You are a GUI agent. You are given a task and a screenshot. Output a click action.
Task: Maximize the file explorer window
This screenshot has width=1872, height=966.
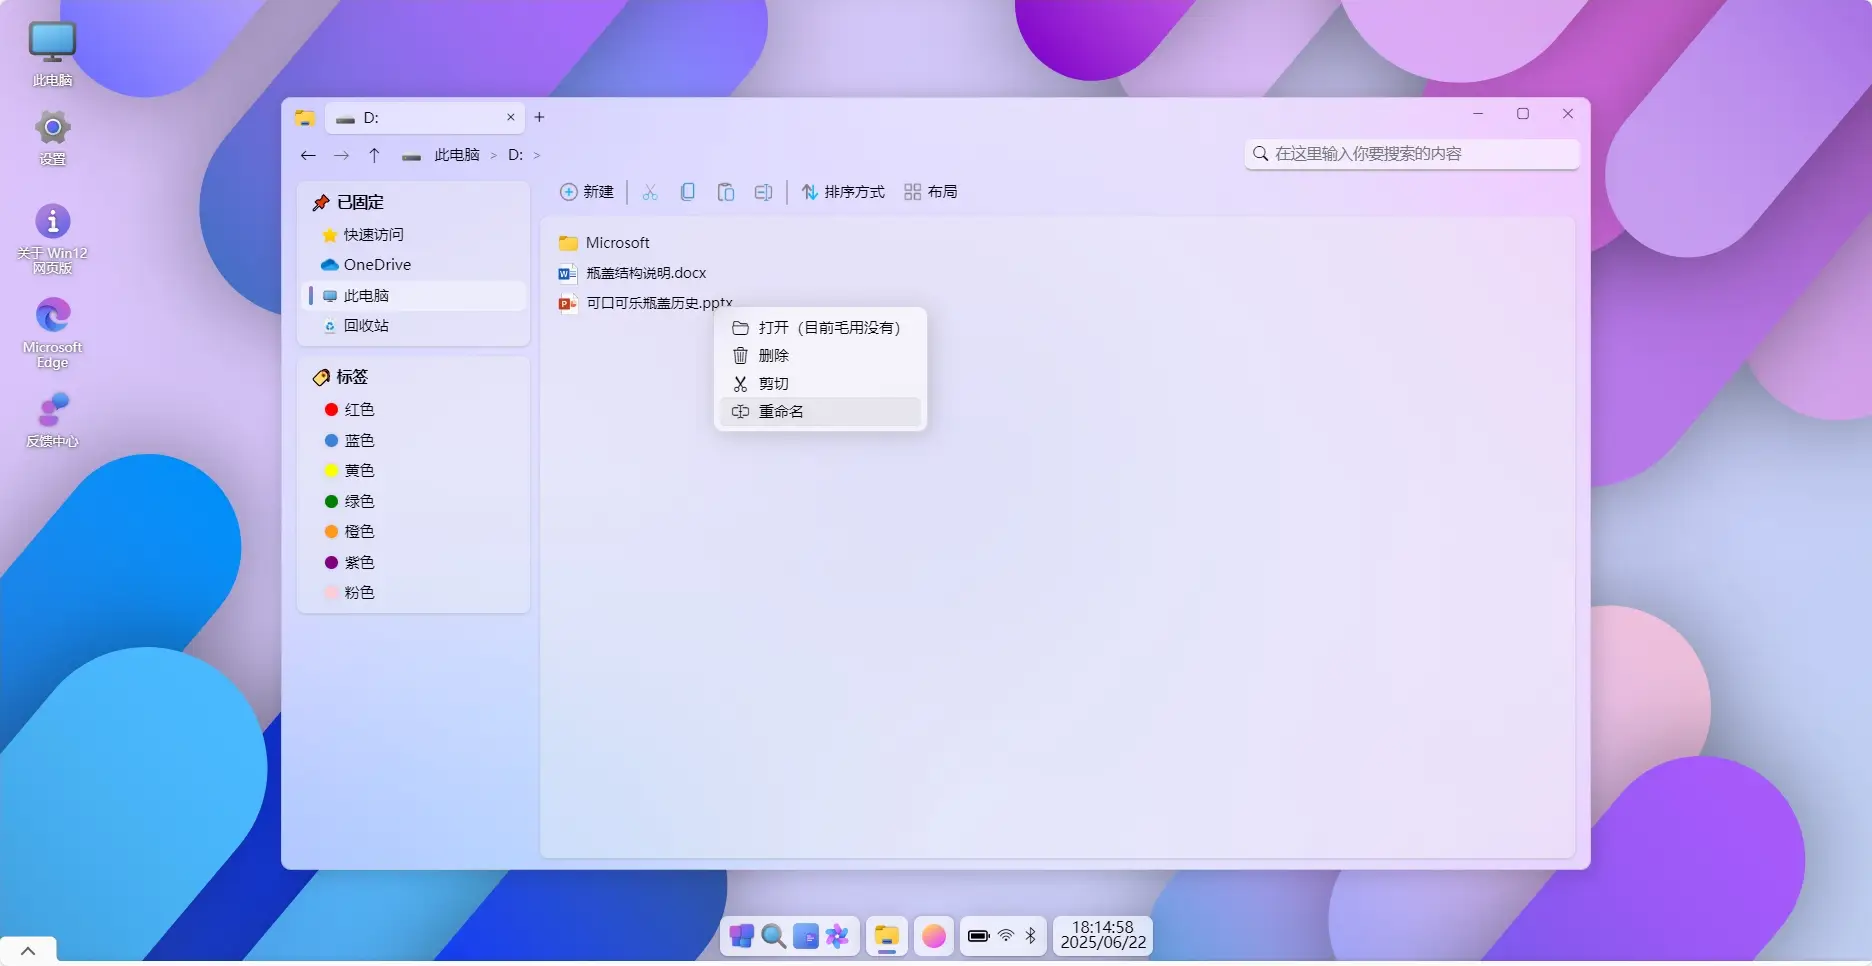click(x=1523, y=114)
